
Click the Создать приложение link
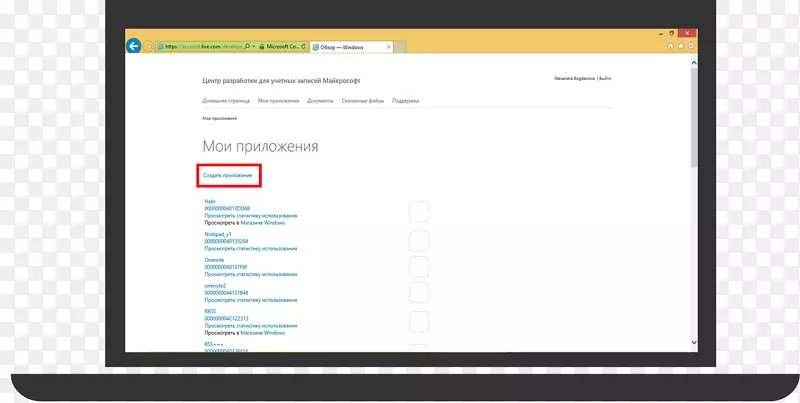pos(227,176)
